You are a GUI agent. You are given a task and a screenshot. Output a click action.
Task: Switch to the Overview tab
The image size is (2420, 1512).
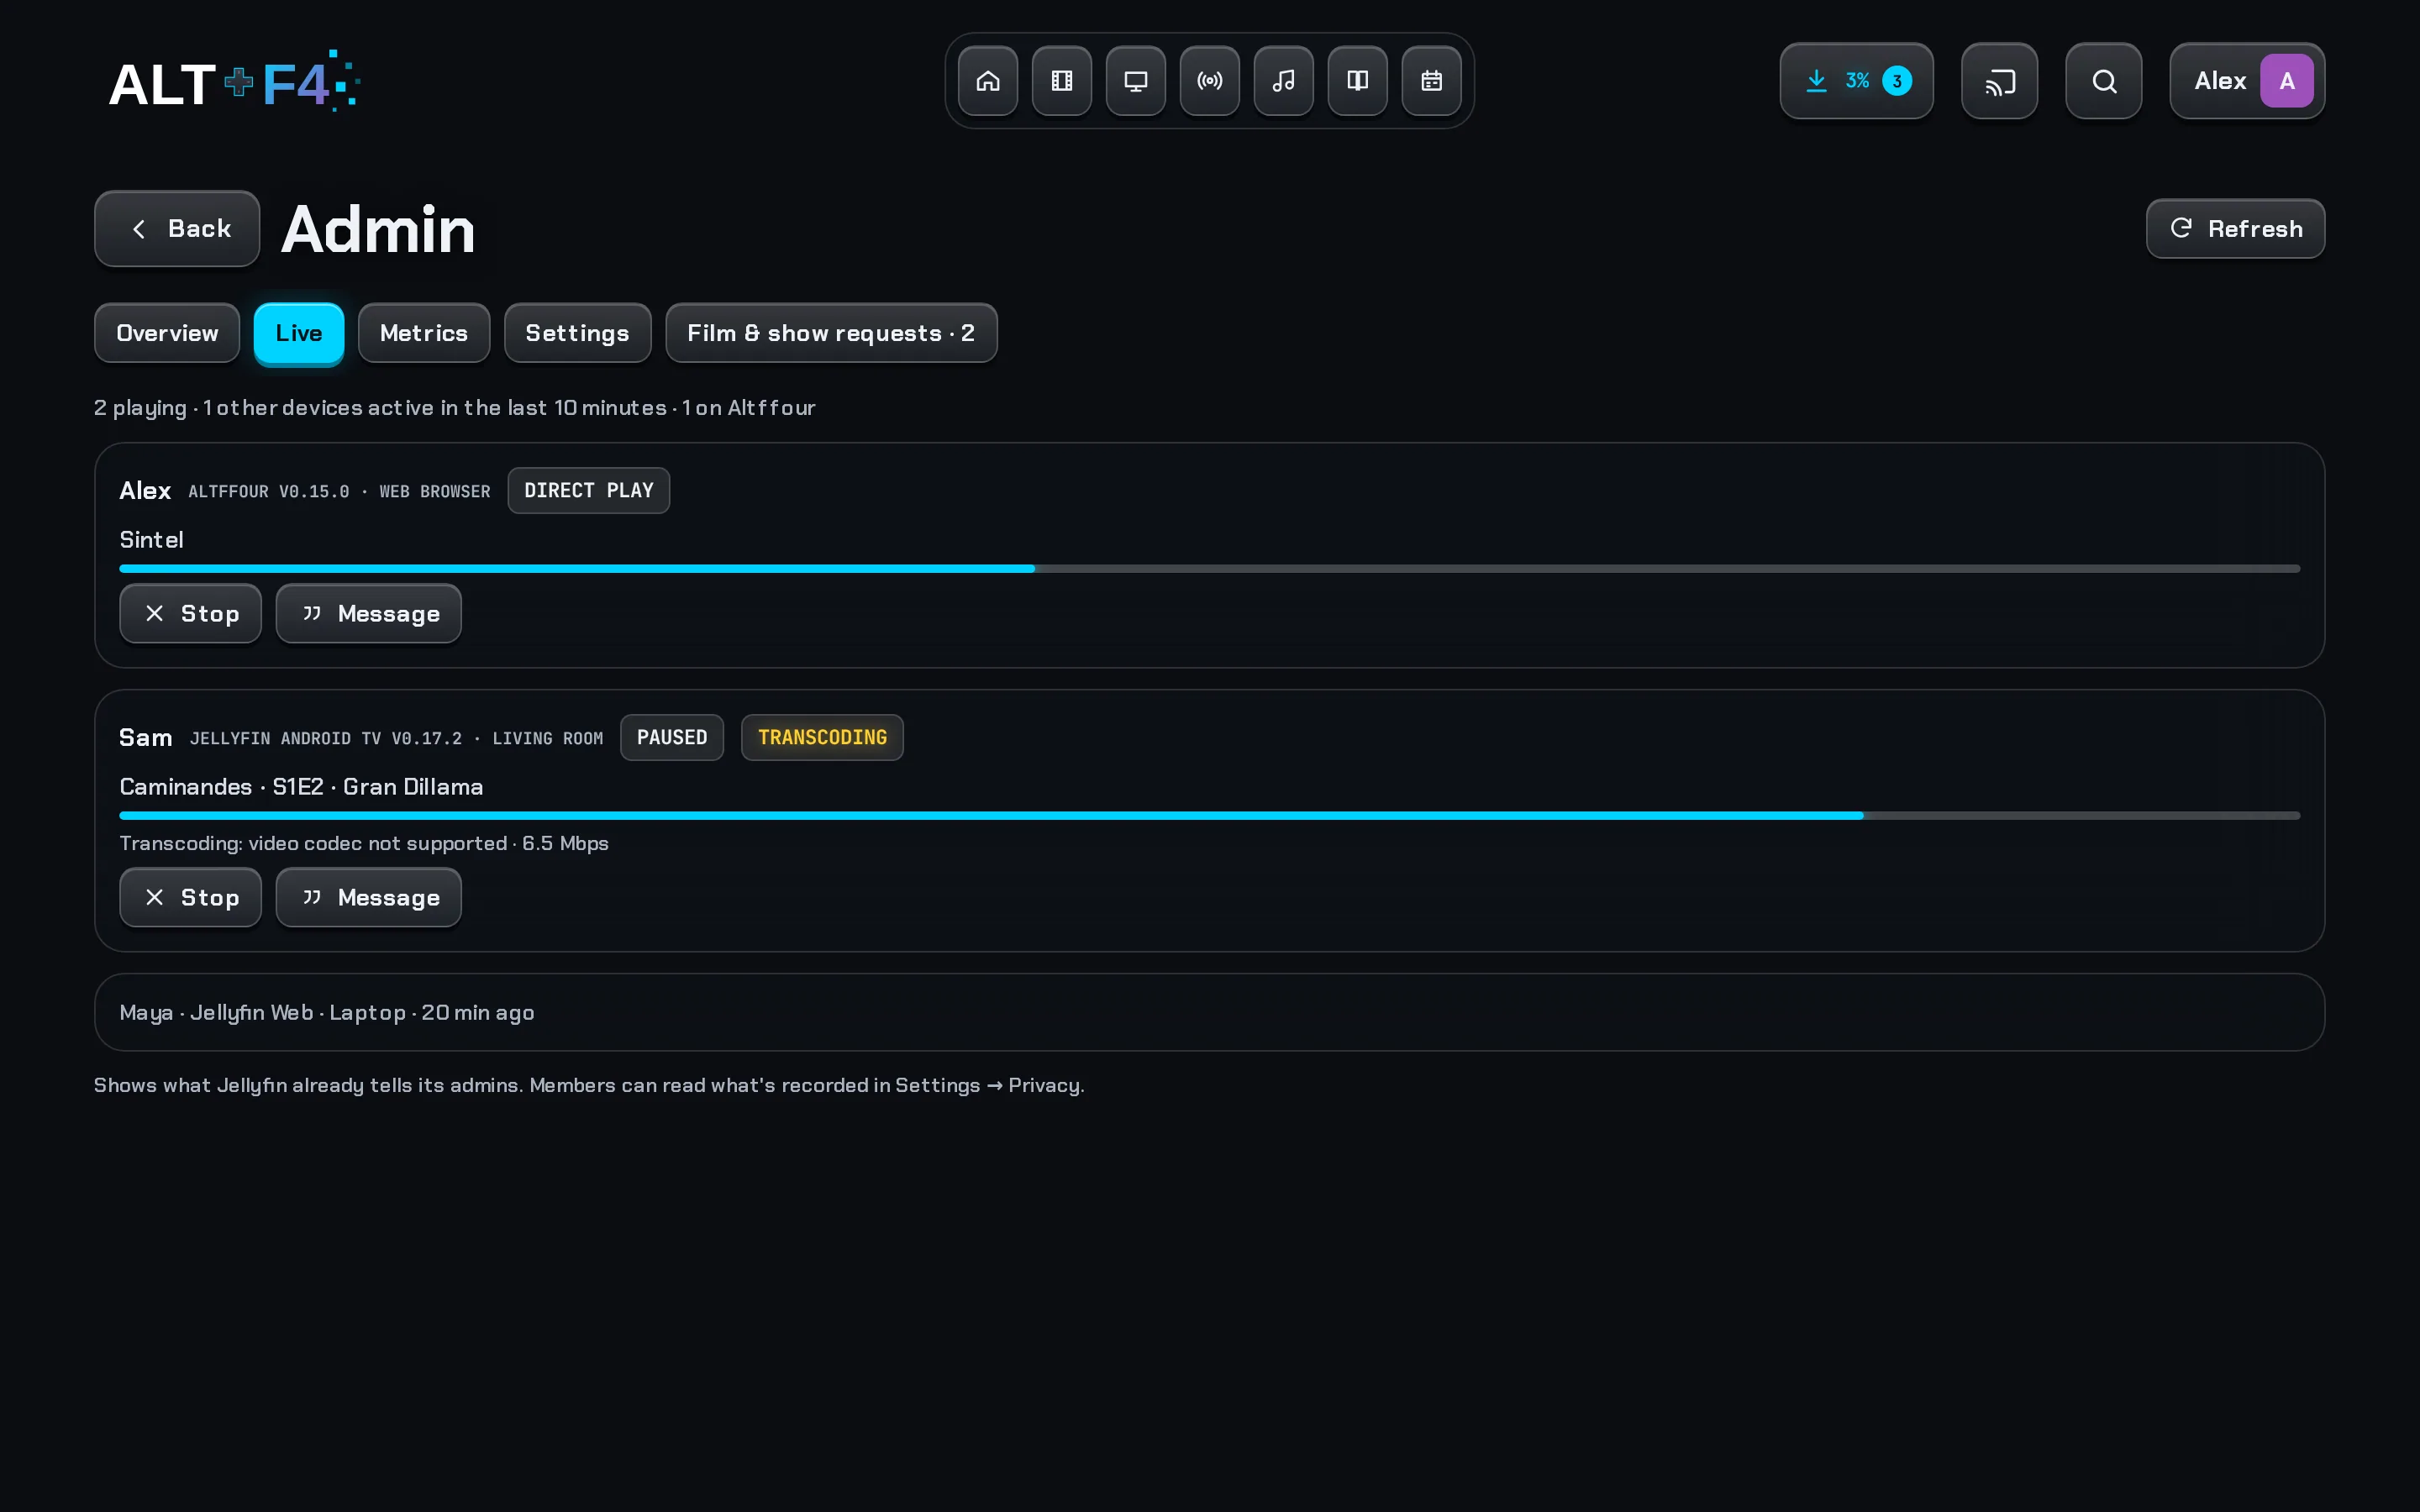(167, 333)
